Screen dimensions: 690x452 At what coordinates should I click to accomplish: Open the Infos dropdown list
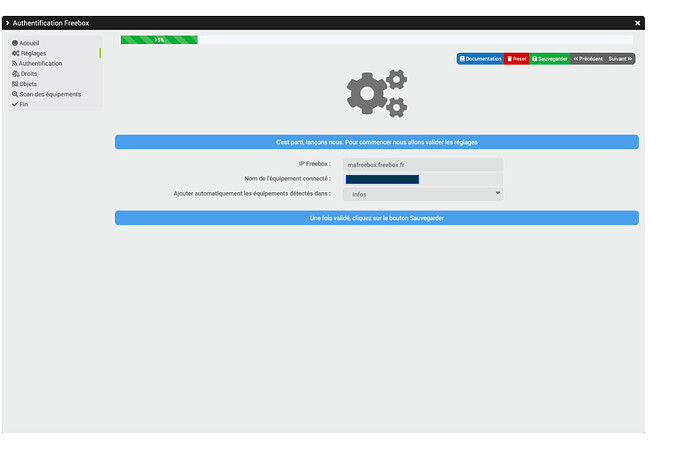click(423, 194)
